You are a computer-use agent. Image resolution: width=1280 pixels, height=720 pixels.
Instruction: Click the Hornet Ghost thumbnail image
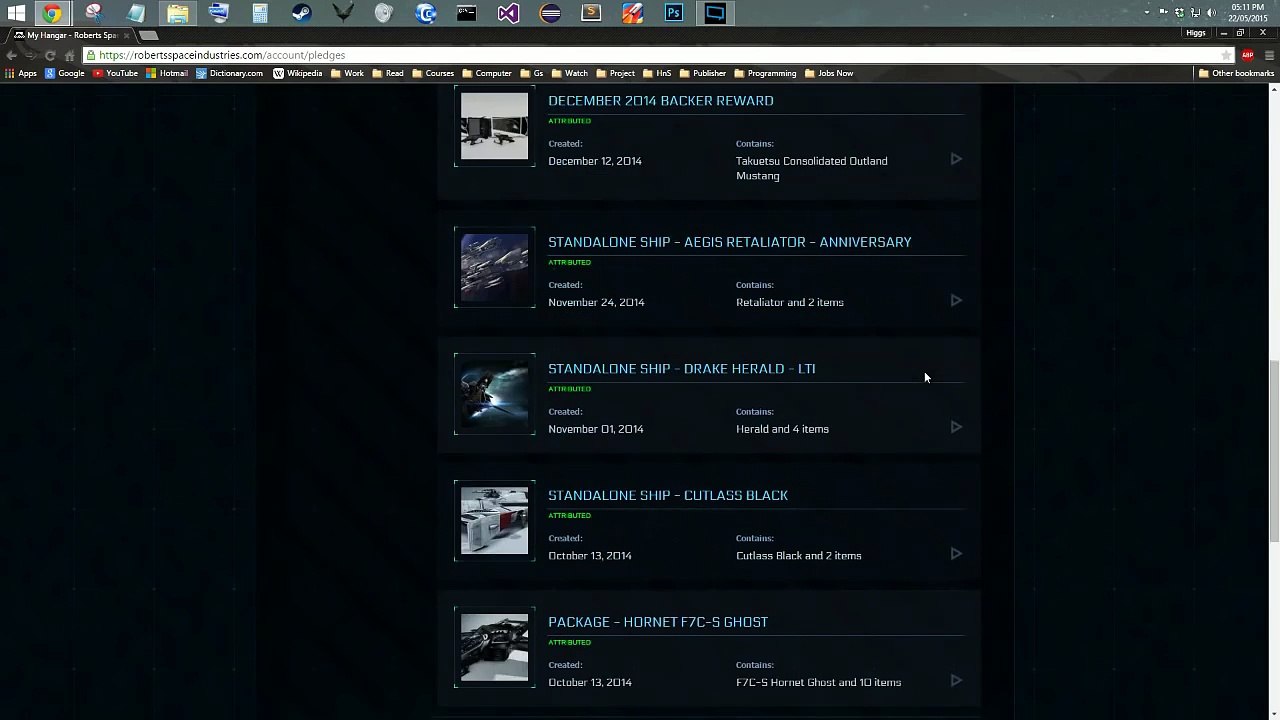pos(494,647)
